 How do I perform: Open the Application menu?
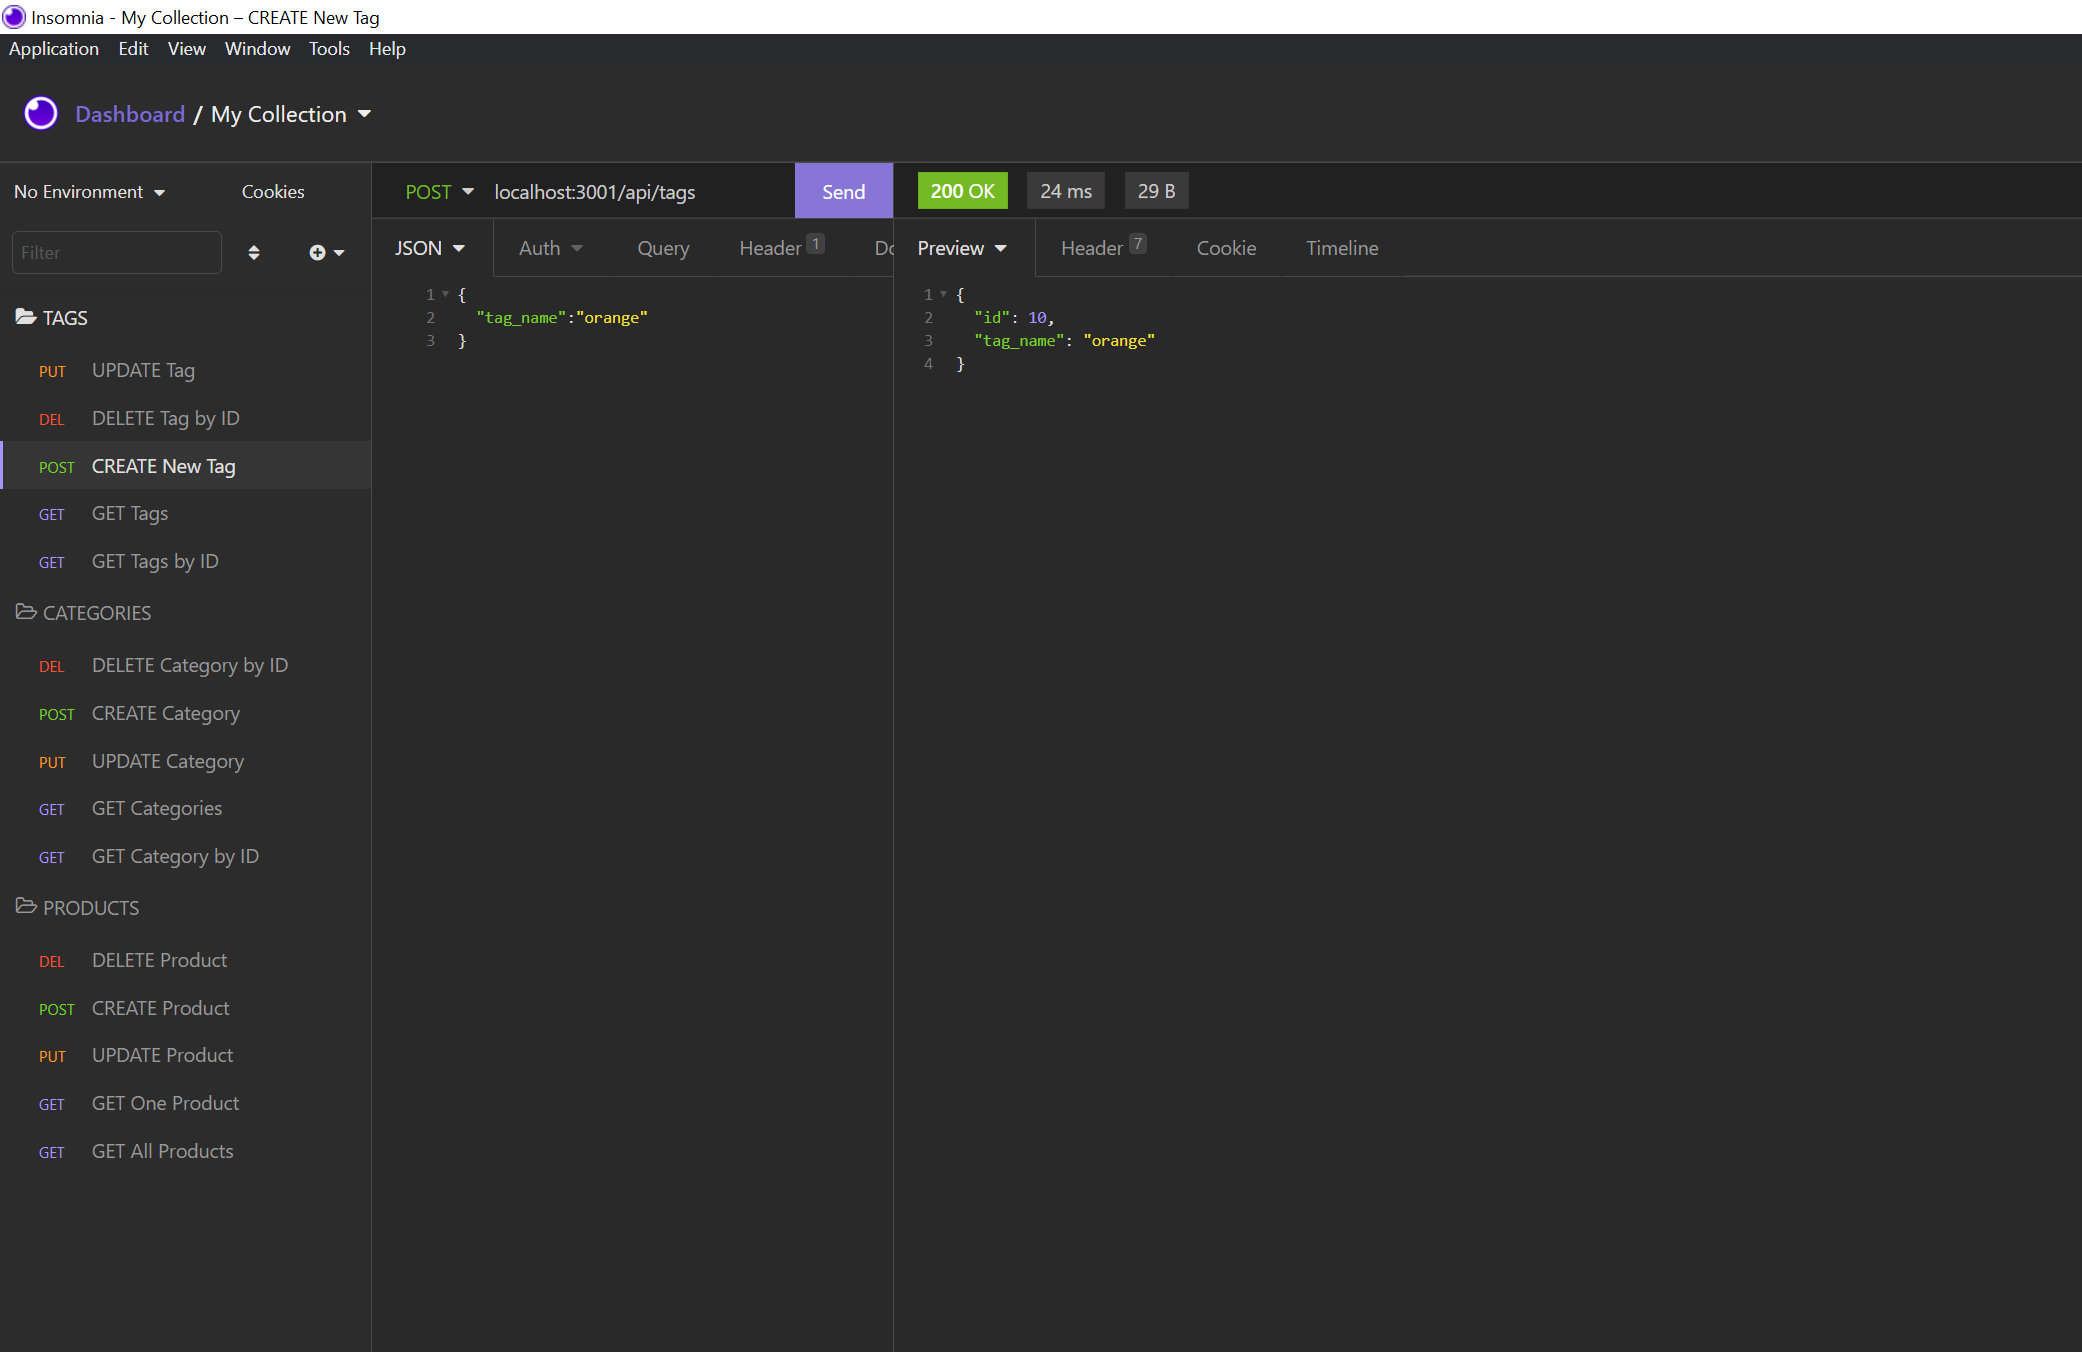click(53, 48)
